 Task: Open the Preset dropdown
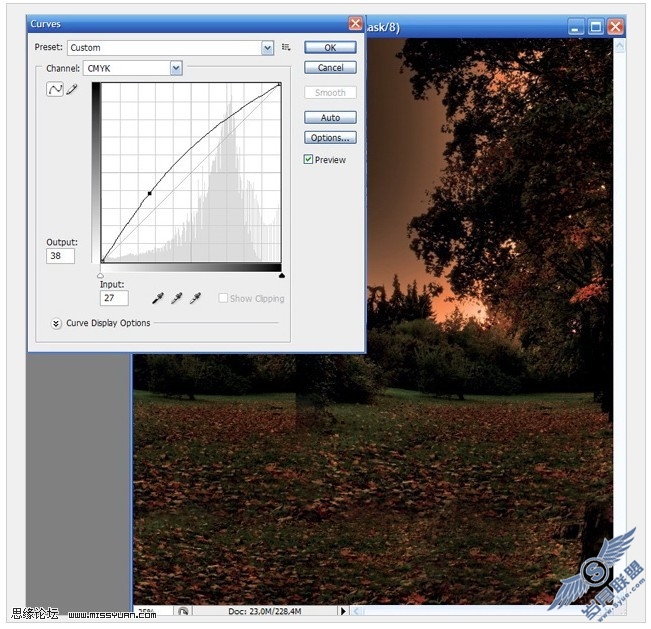click(x=267, y=48)
